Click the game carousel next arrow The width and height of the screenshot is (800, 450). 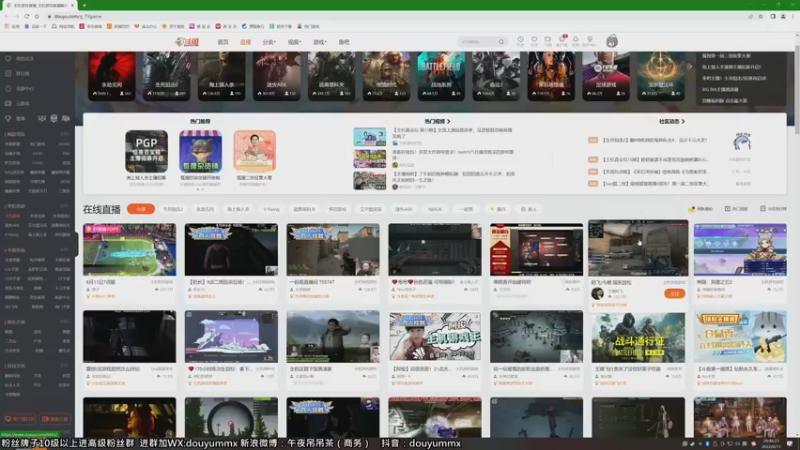pos(689,66)
